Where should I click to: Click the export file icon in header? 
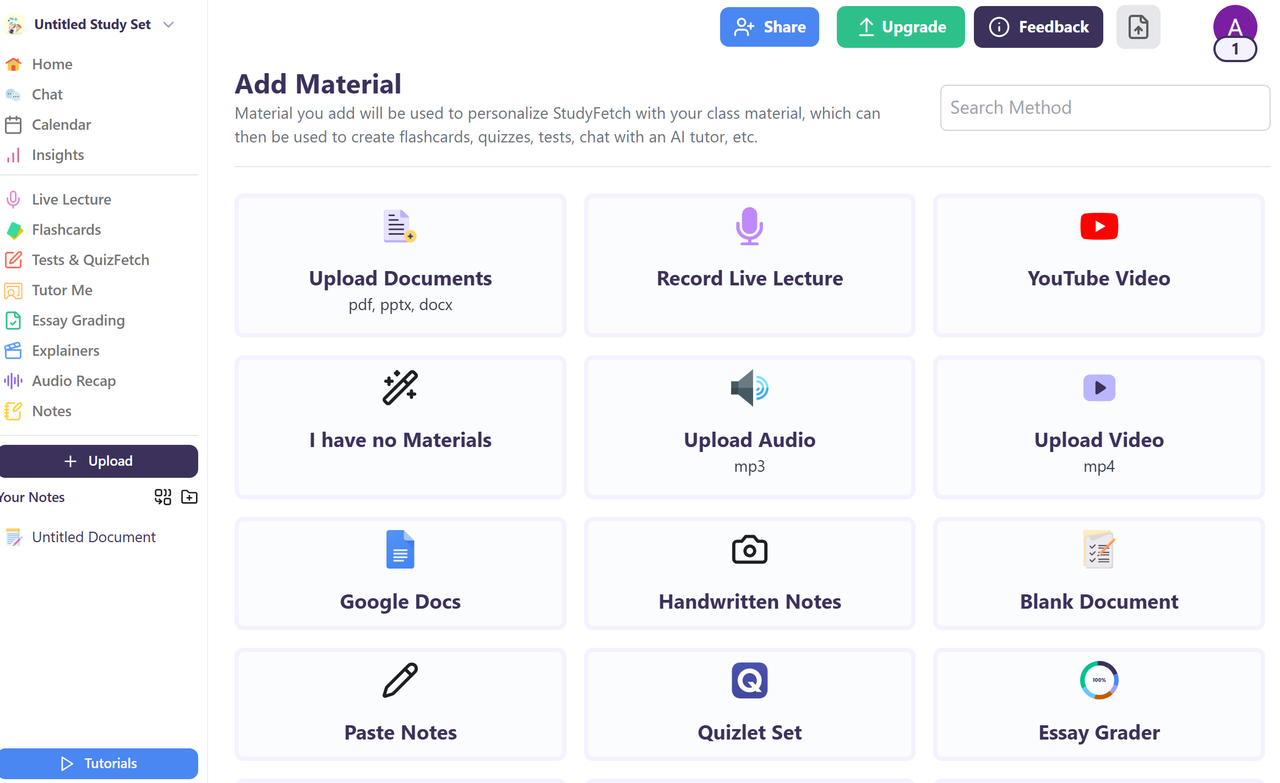coord(1138,27)
